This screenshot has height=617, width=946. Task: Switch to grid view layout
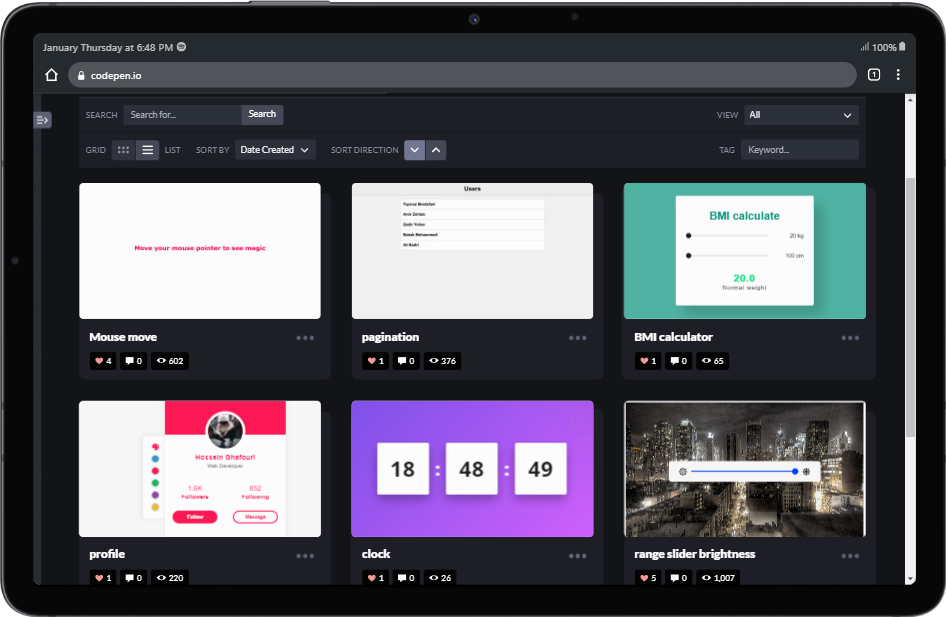pos(123,150)
